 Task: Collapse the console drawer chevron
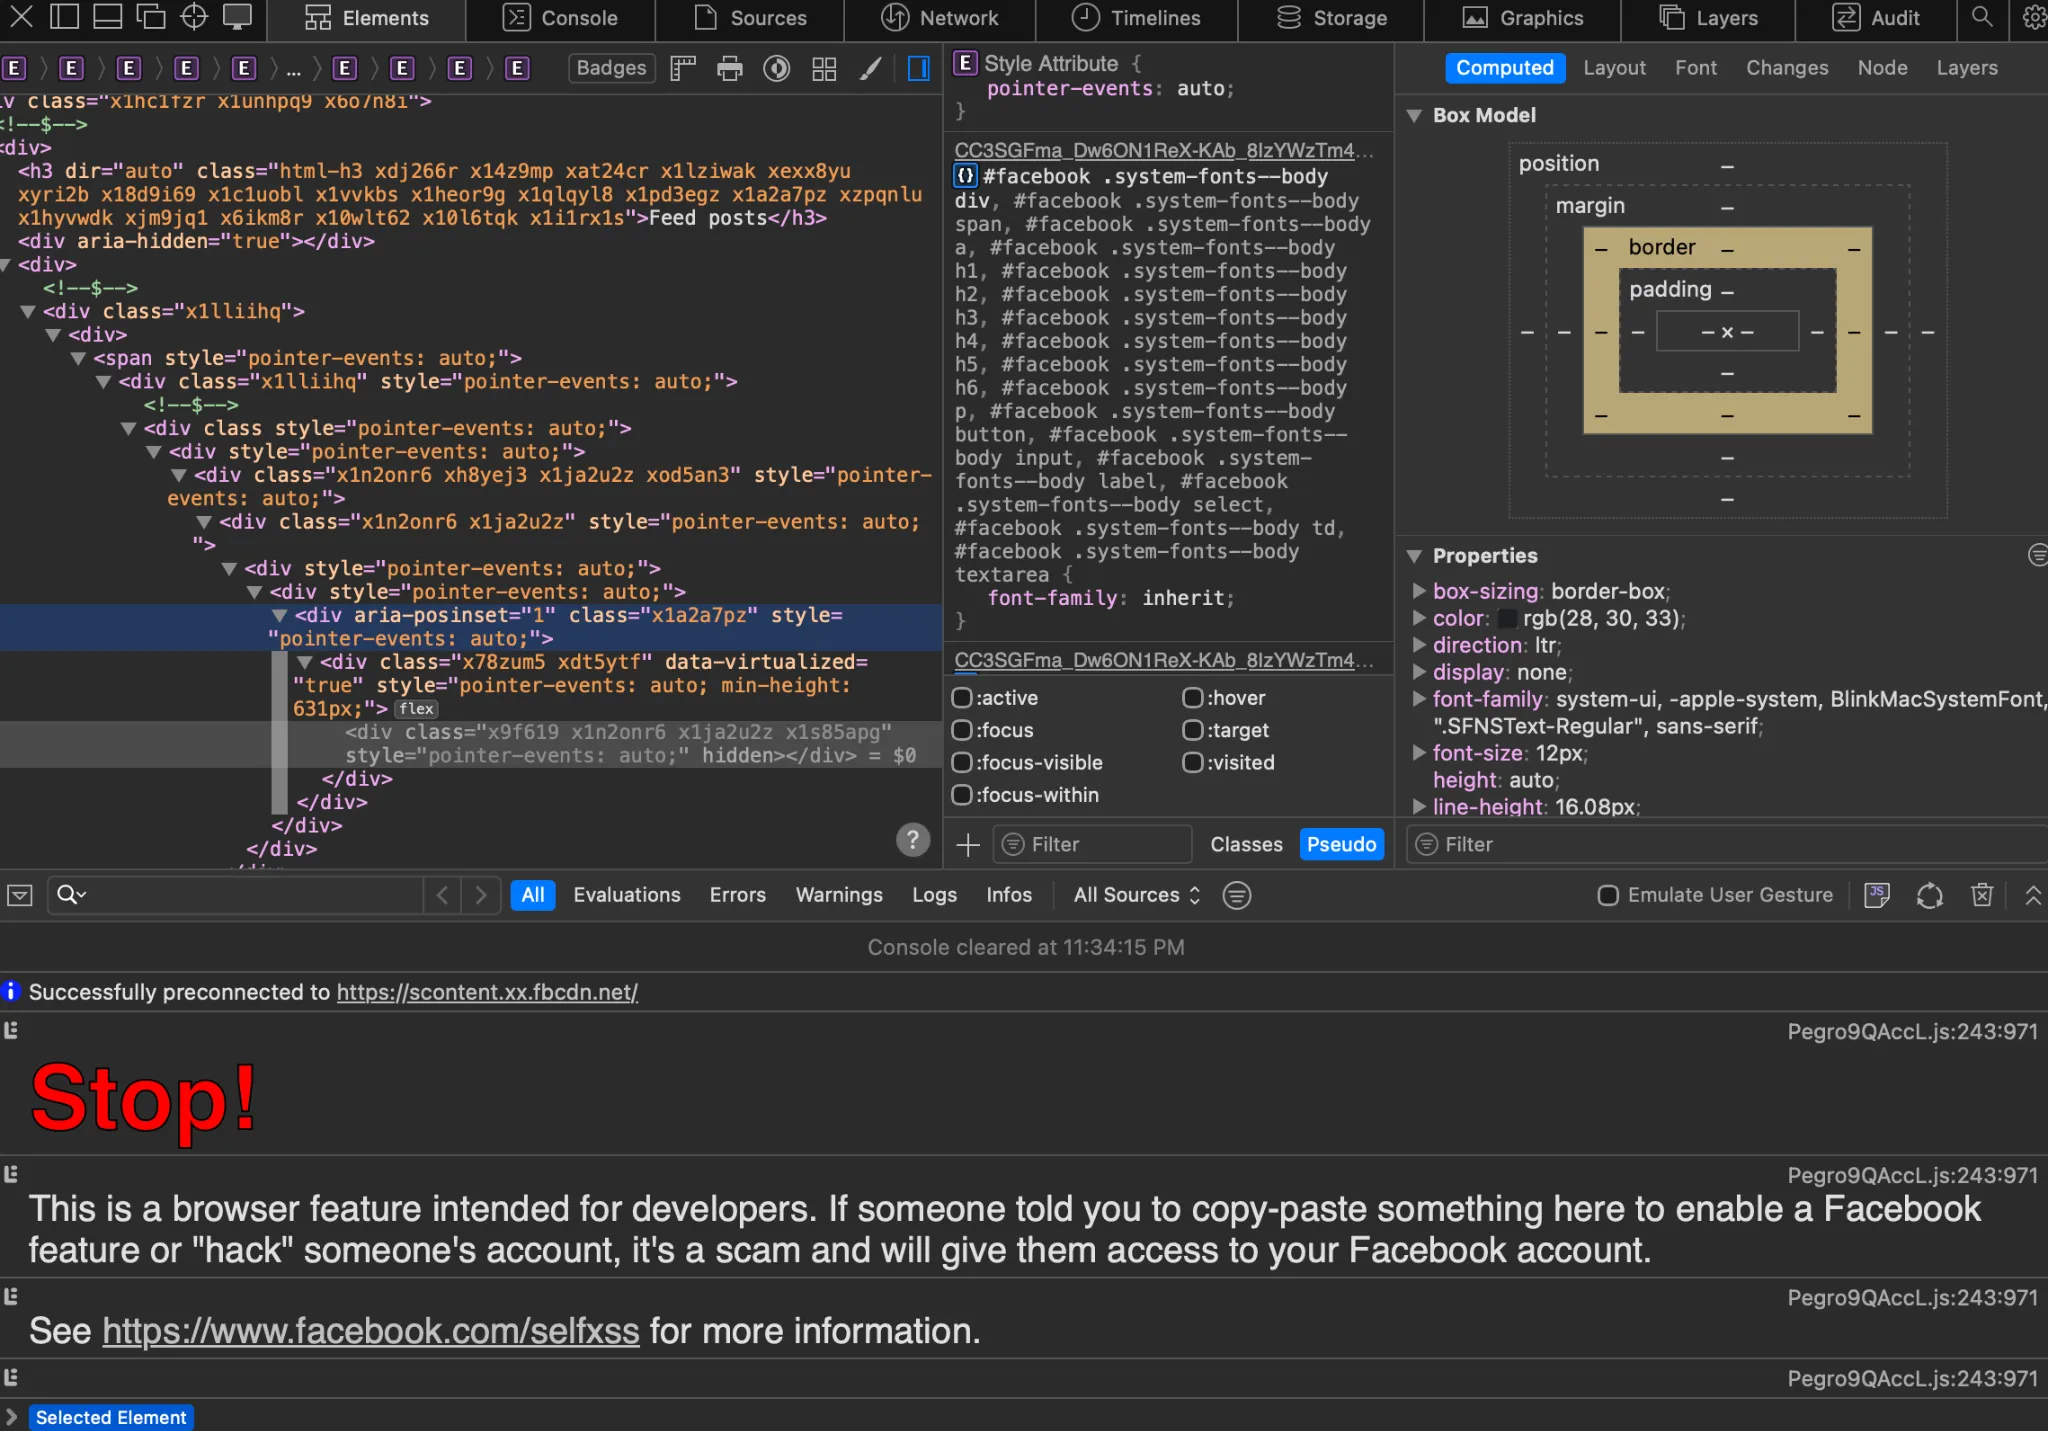click(2033, 895)
